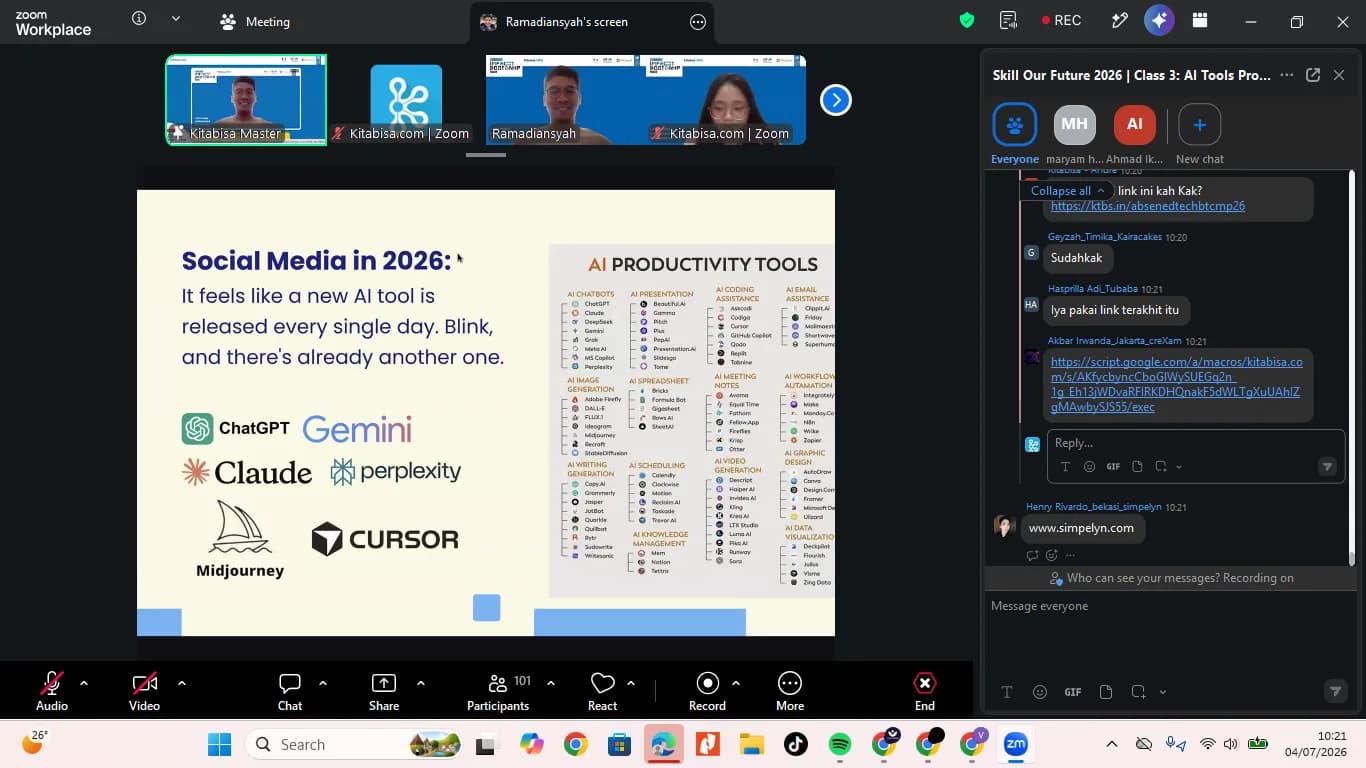Click the green encryption shield icon
Image resolution: width=1366 pixels, height=768 pixels.
pos(967,20)
